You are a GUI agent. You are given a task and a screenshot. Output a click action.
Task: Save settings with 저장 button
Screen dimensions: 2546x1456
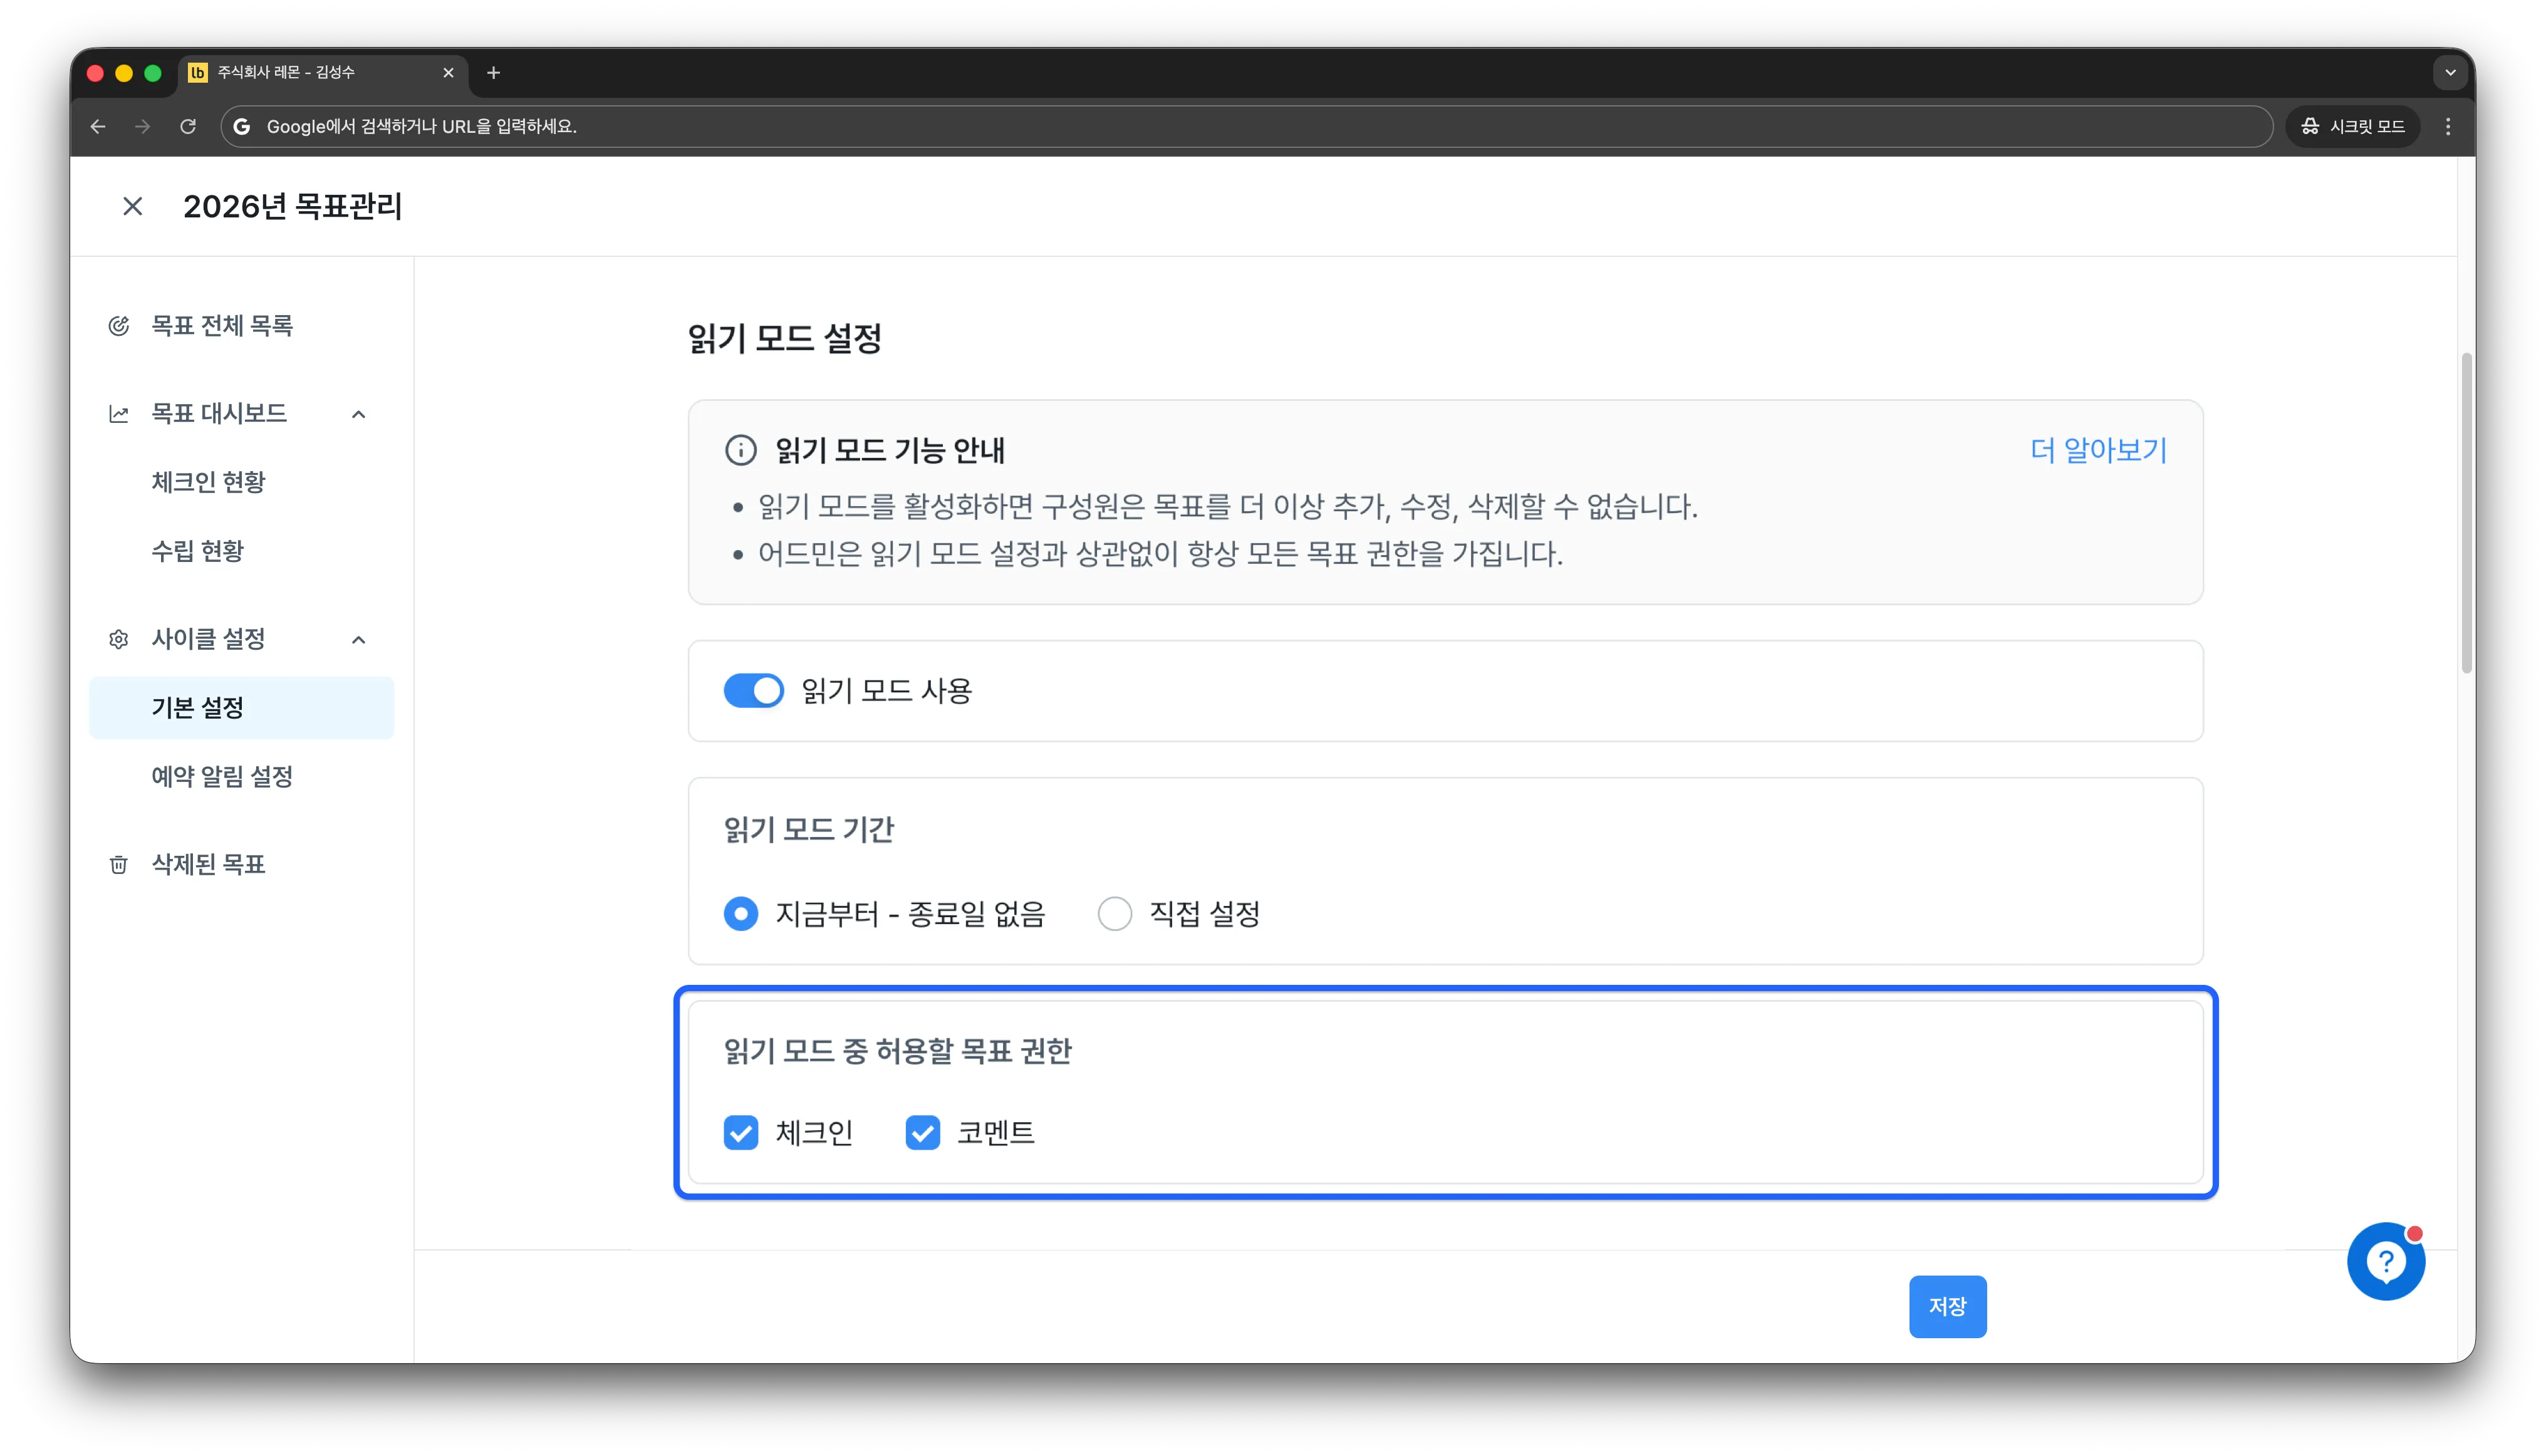tap(1947, 1306)
